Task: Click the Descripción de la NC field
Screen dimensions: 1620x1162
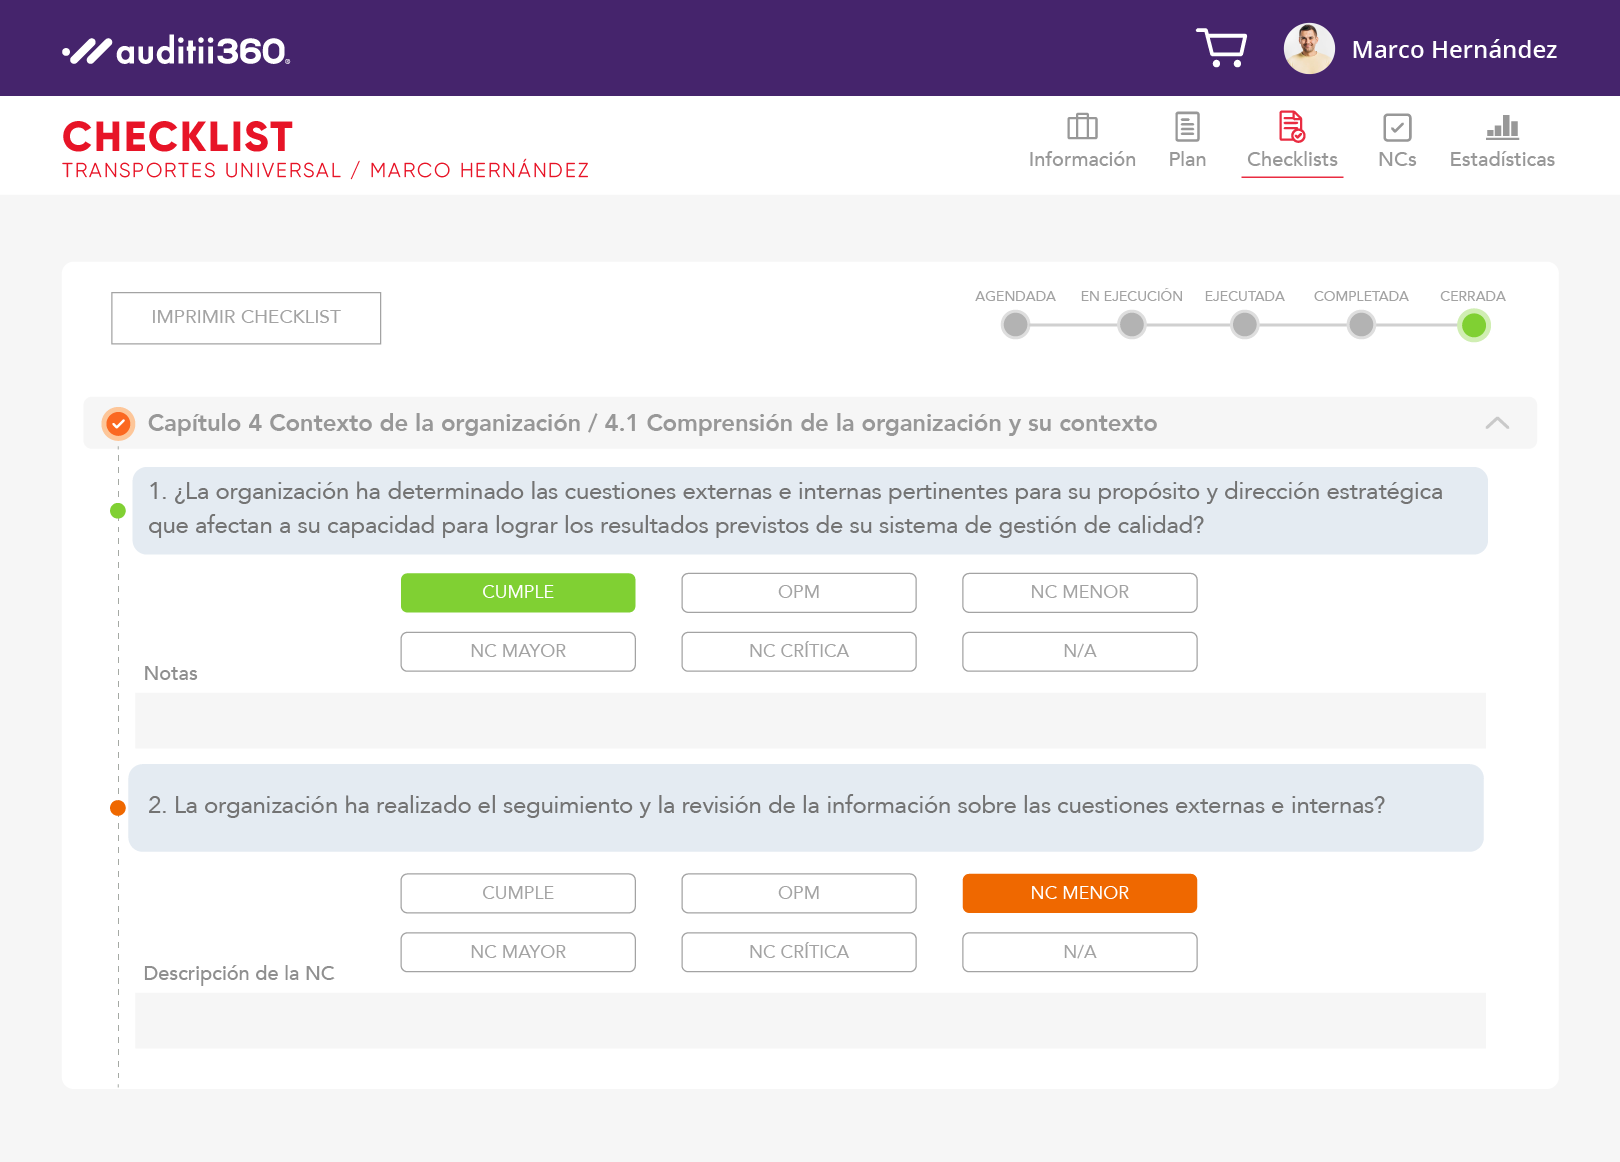Action: (810, 1020)
